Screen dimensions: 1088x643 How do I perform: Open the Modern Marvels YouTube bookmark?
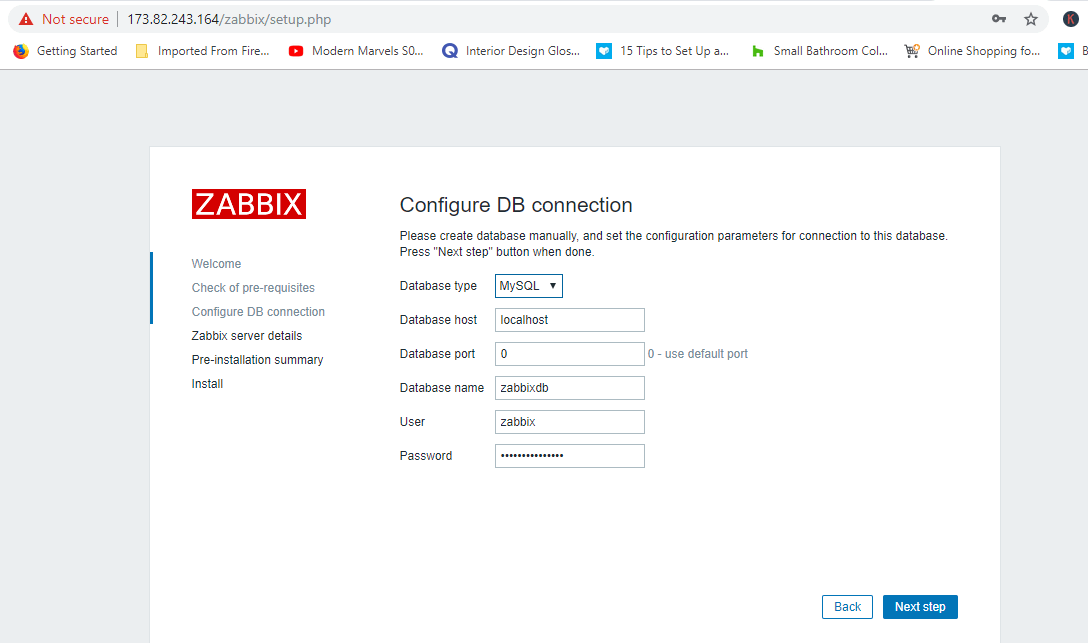click(356, 51)
